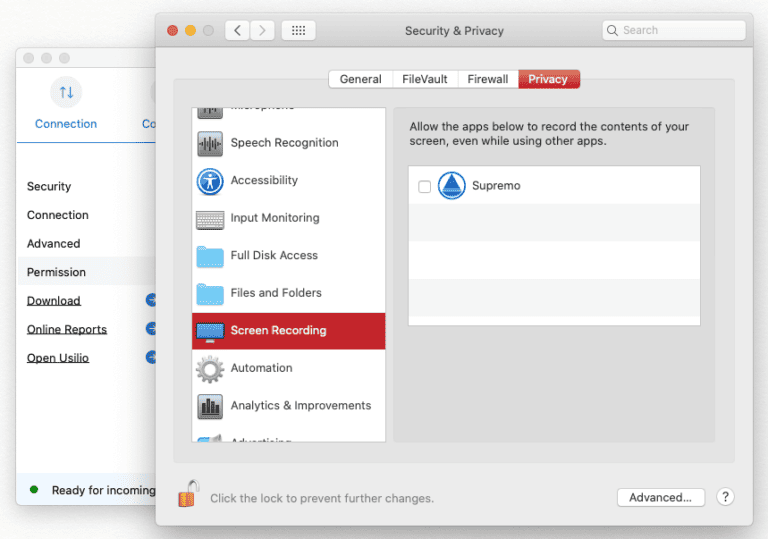This screenshot has height=539, width=768.
Task: Select Automation in privacy list
Action: coord(288,368)
